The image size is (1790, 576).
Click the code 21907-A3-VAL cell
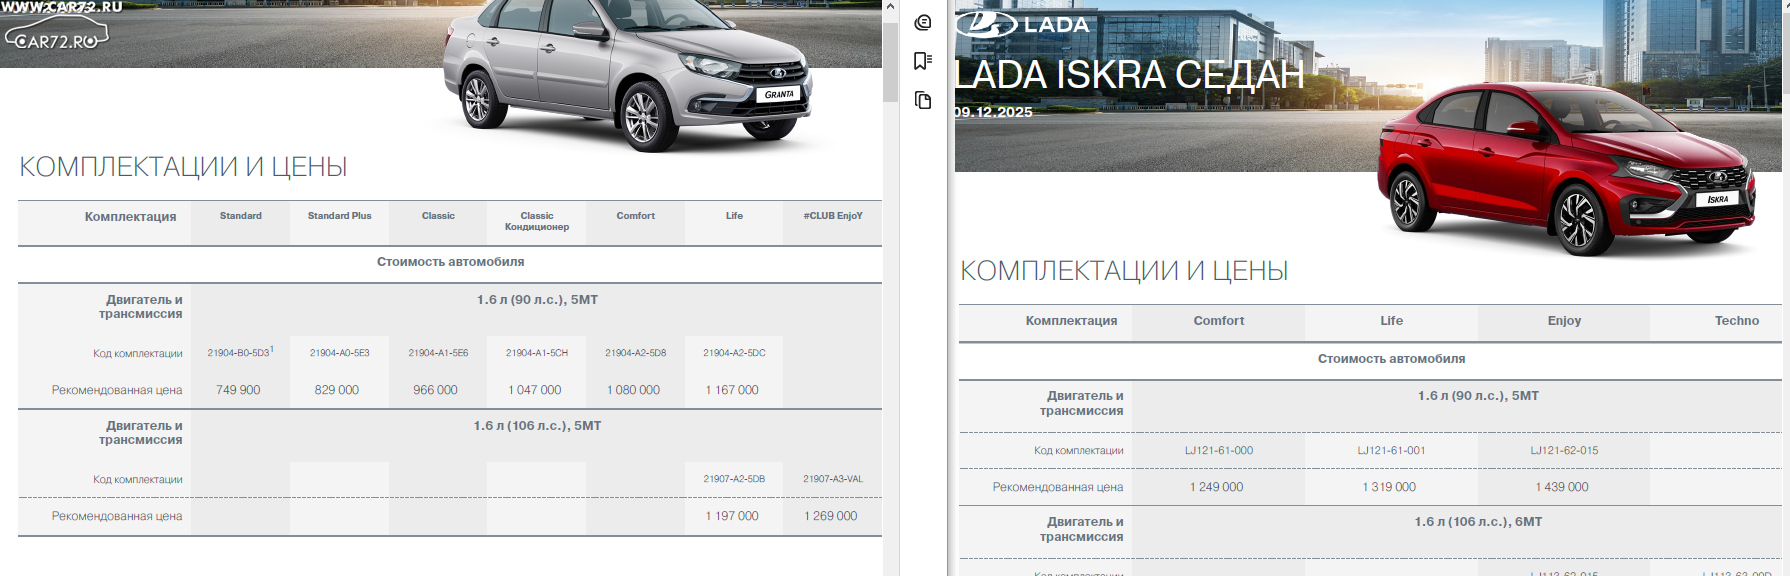(832, 479)
